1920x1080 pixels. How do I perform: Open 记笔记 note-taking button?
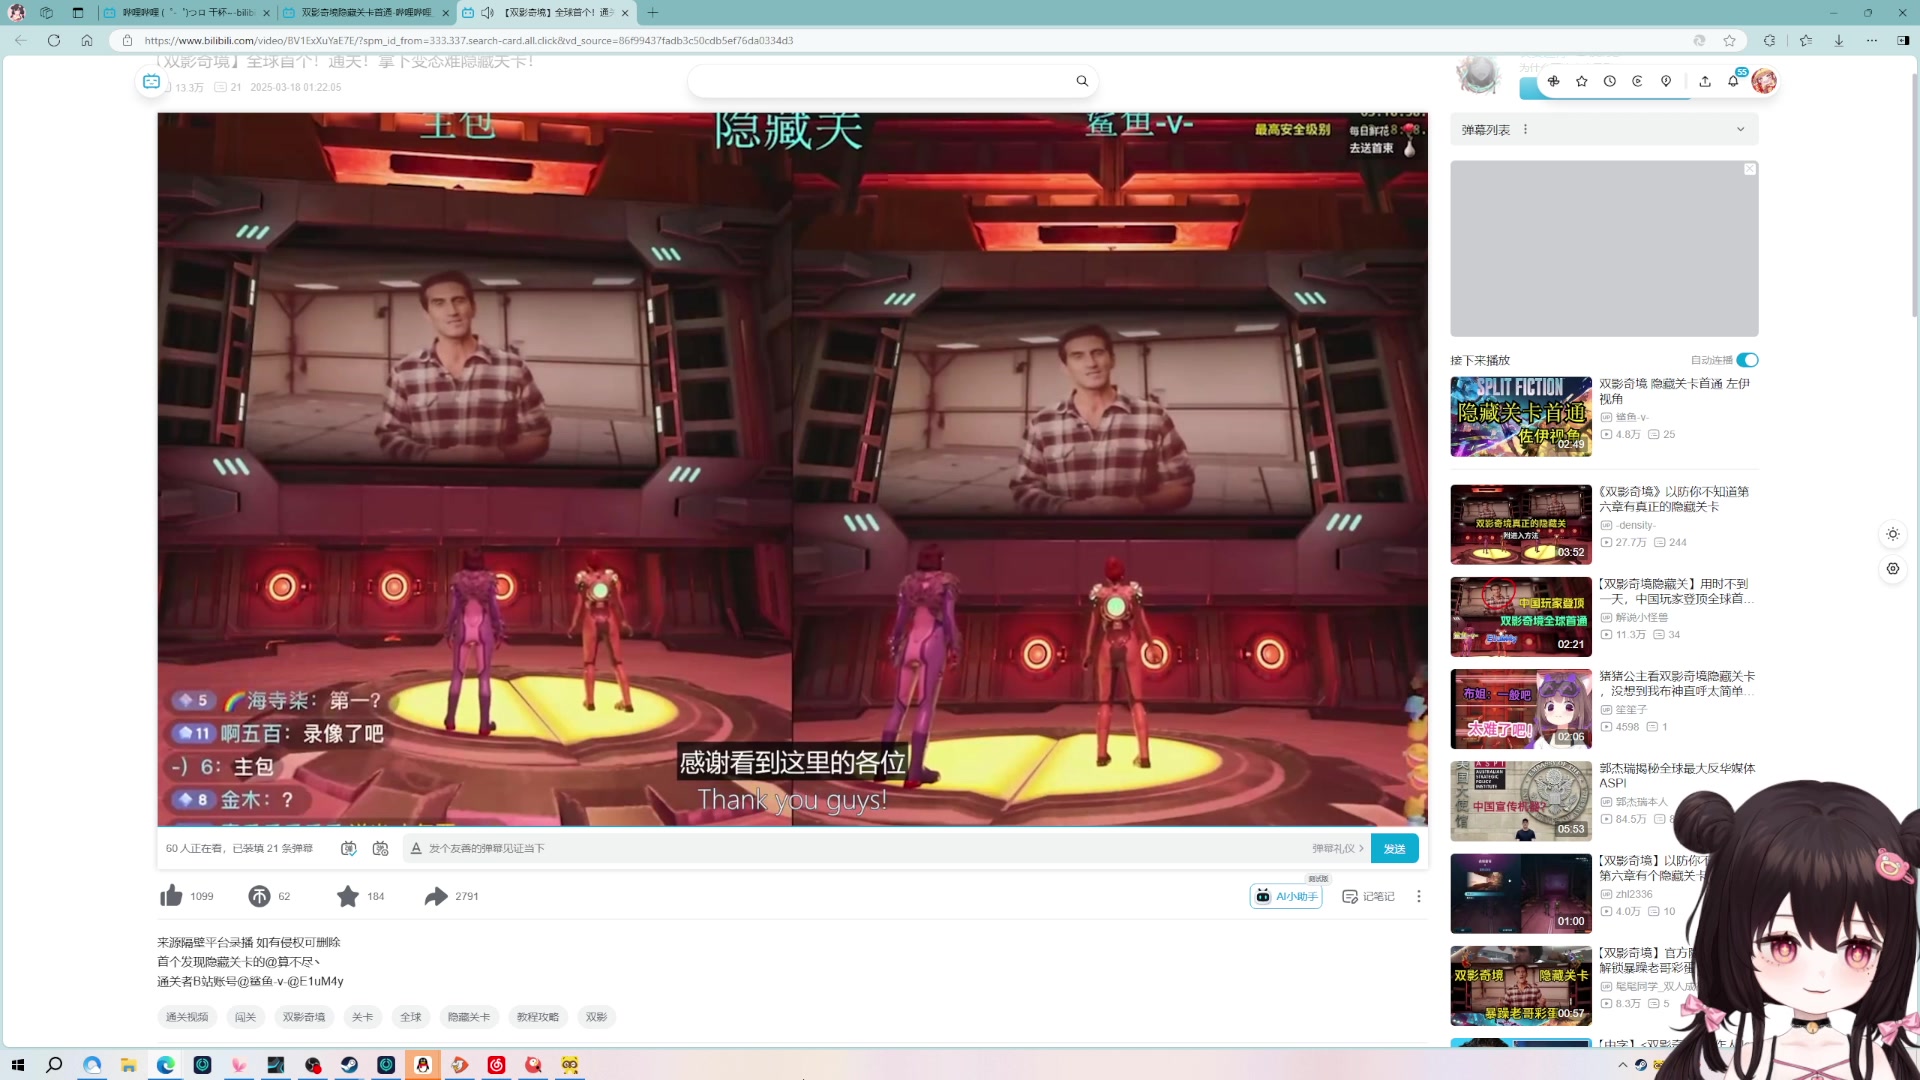coord(1368,896)
